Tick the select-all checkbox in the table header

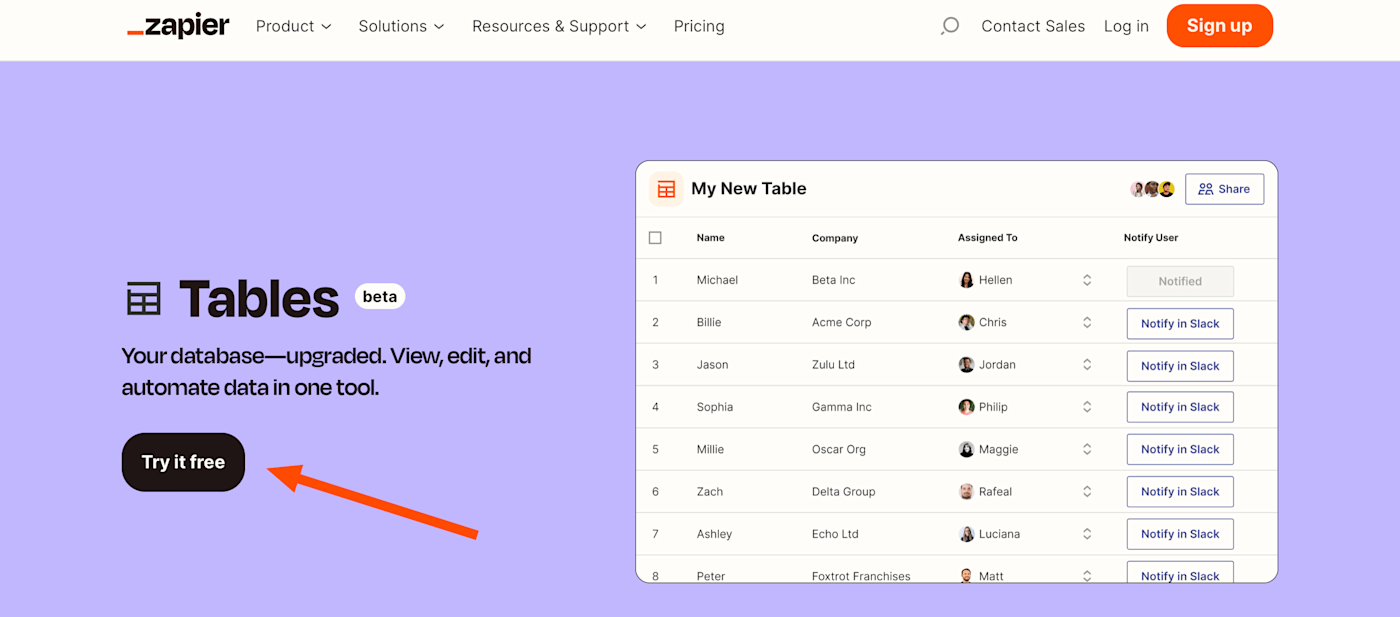(x=655, y=238)
